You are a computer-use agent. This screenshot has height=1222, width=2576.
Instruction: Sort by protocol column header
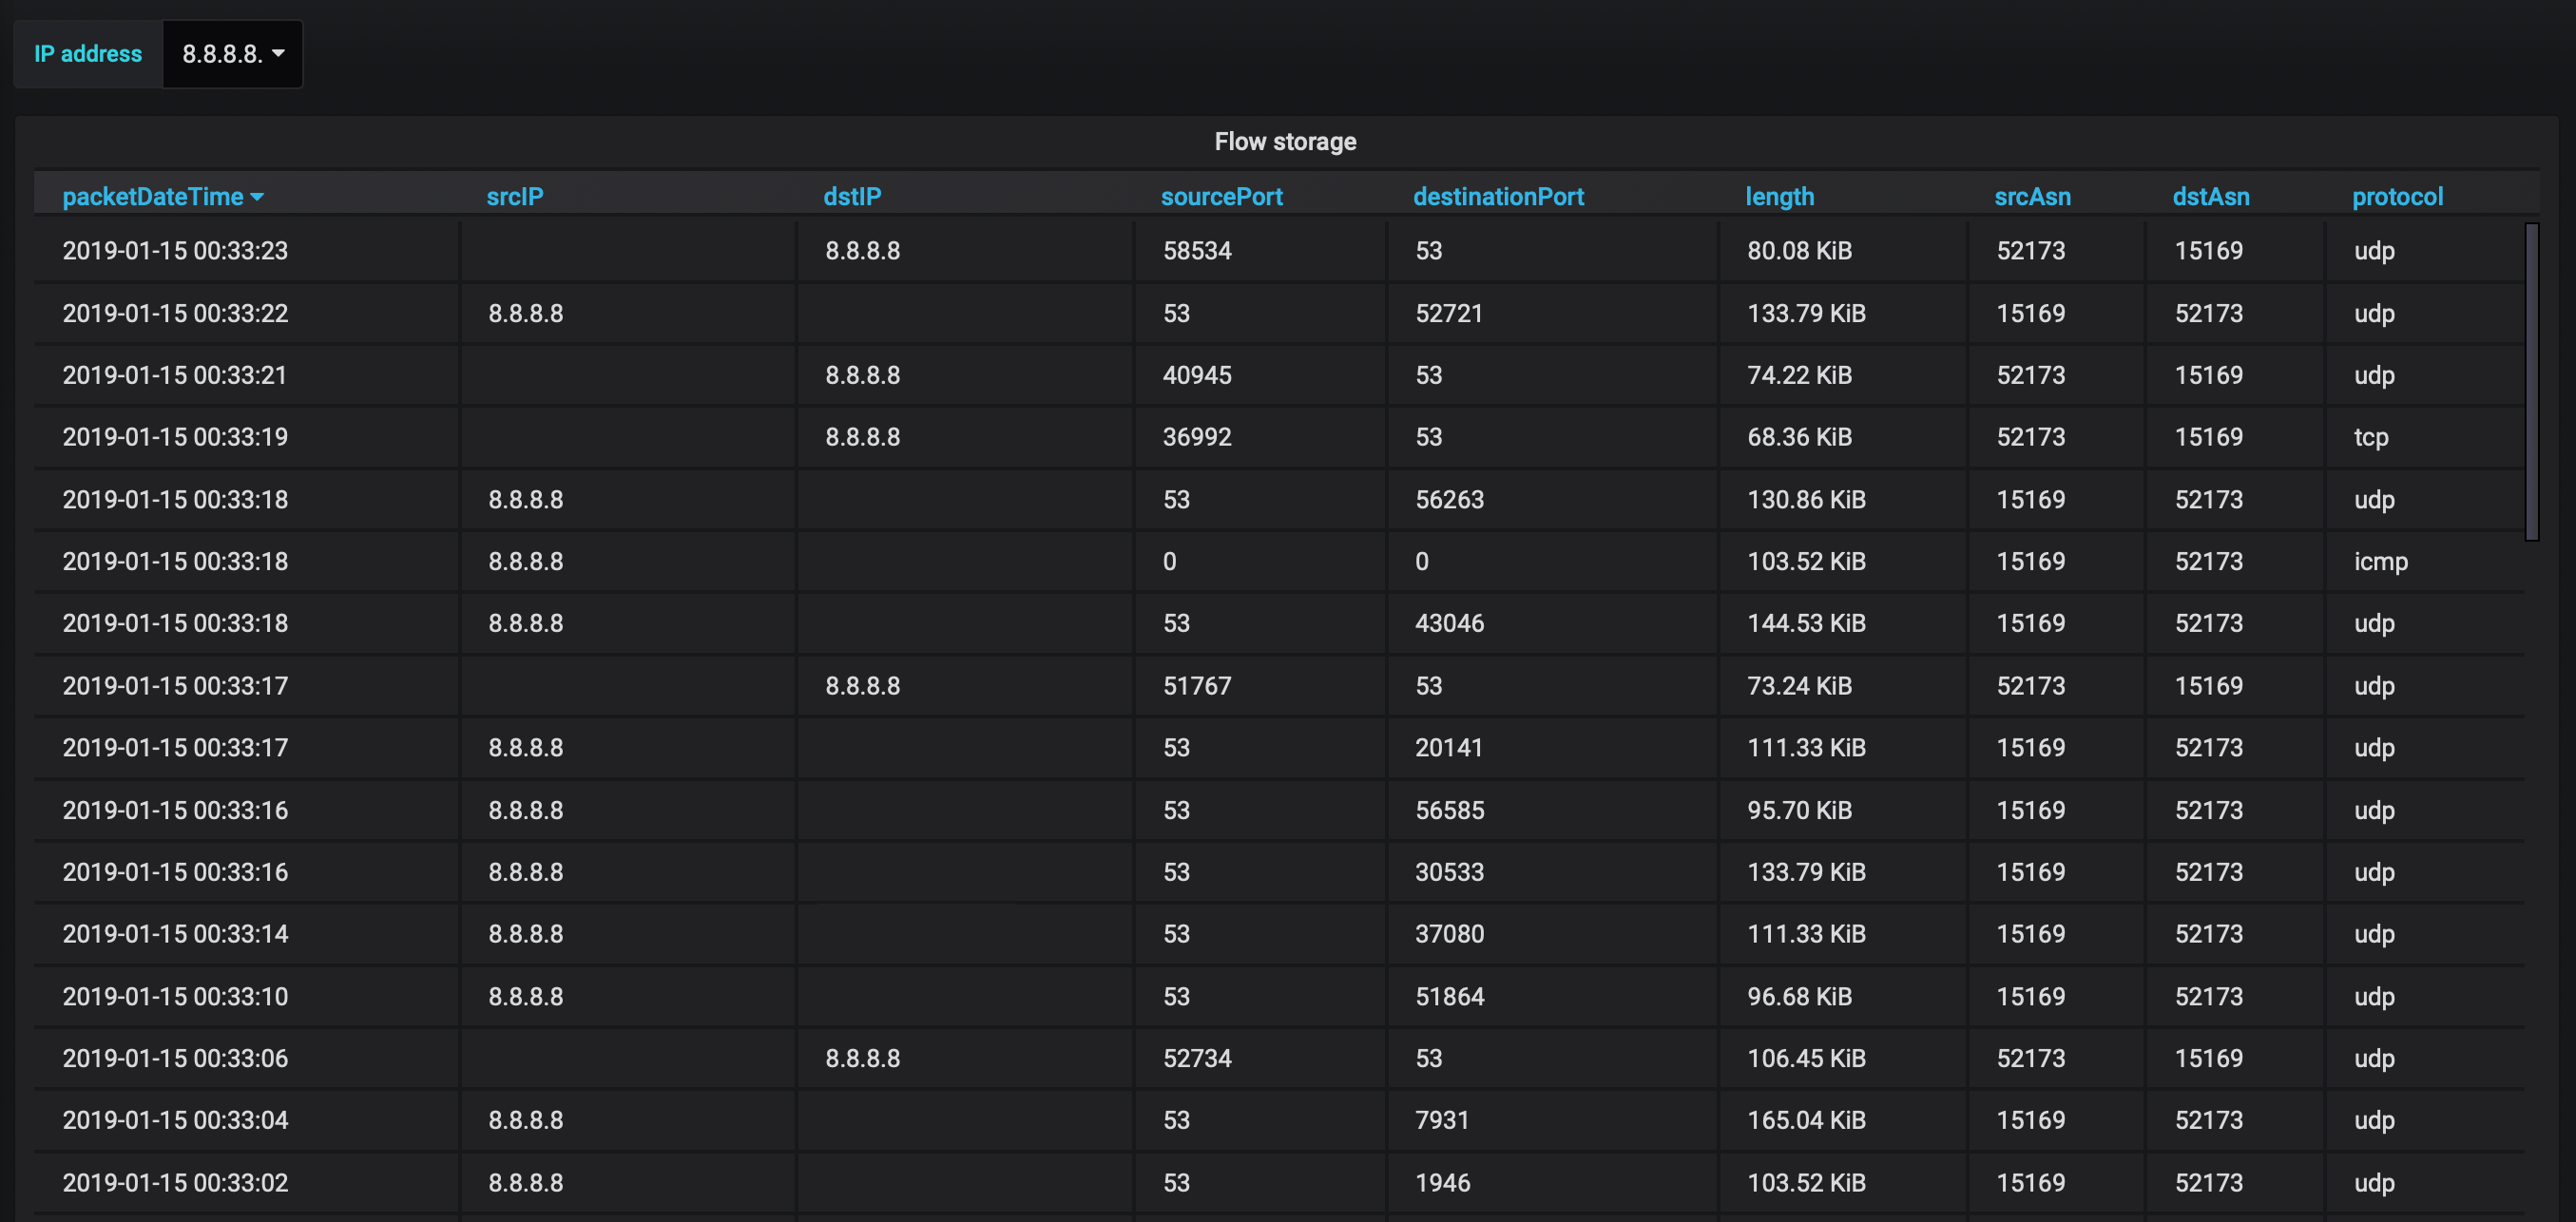coord(2396,197)
